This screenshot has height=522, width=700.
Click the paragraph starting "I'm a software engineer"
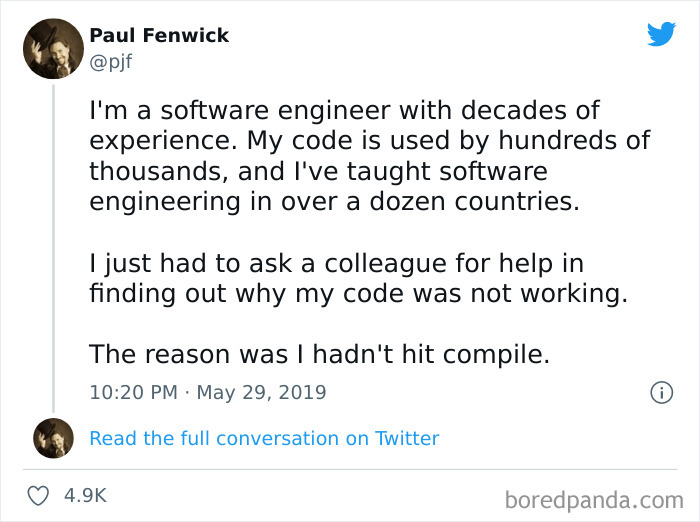370,156
